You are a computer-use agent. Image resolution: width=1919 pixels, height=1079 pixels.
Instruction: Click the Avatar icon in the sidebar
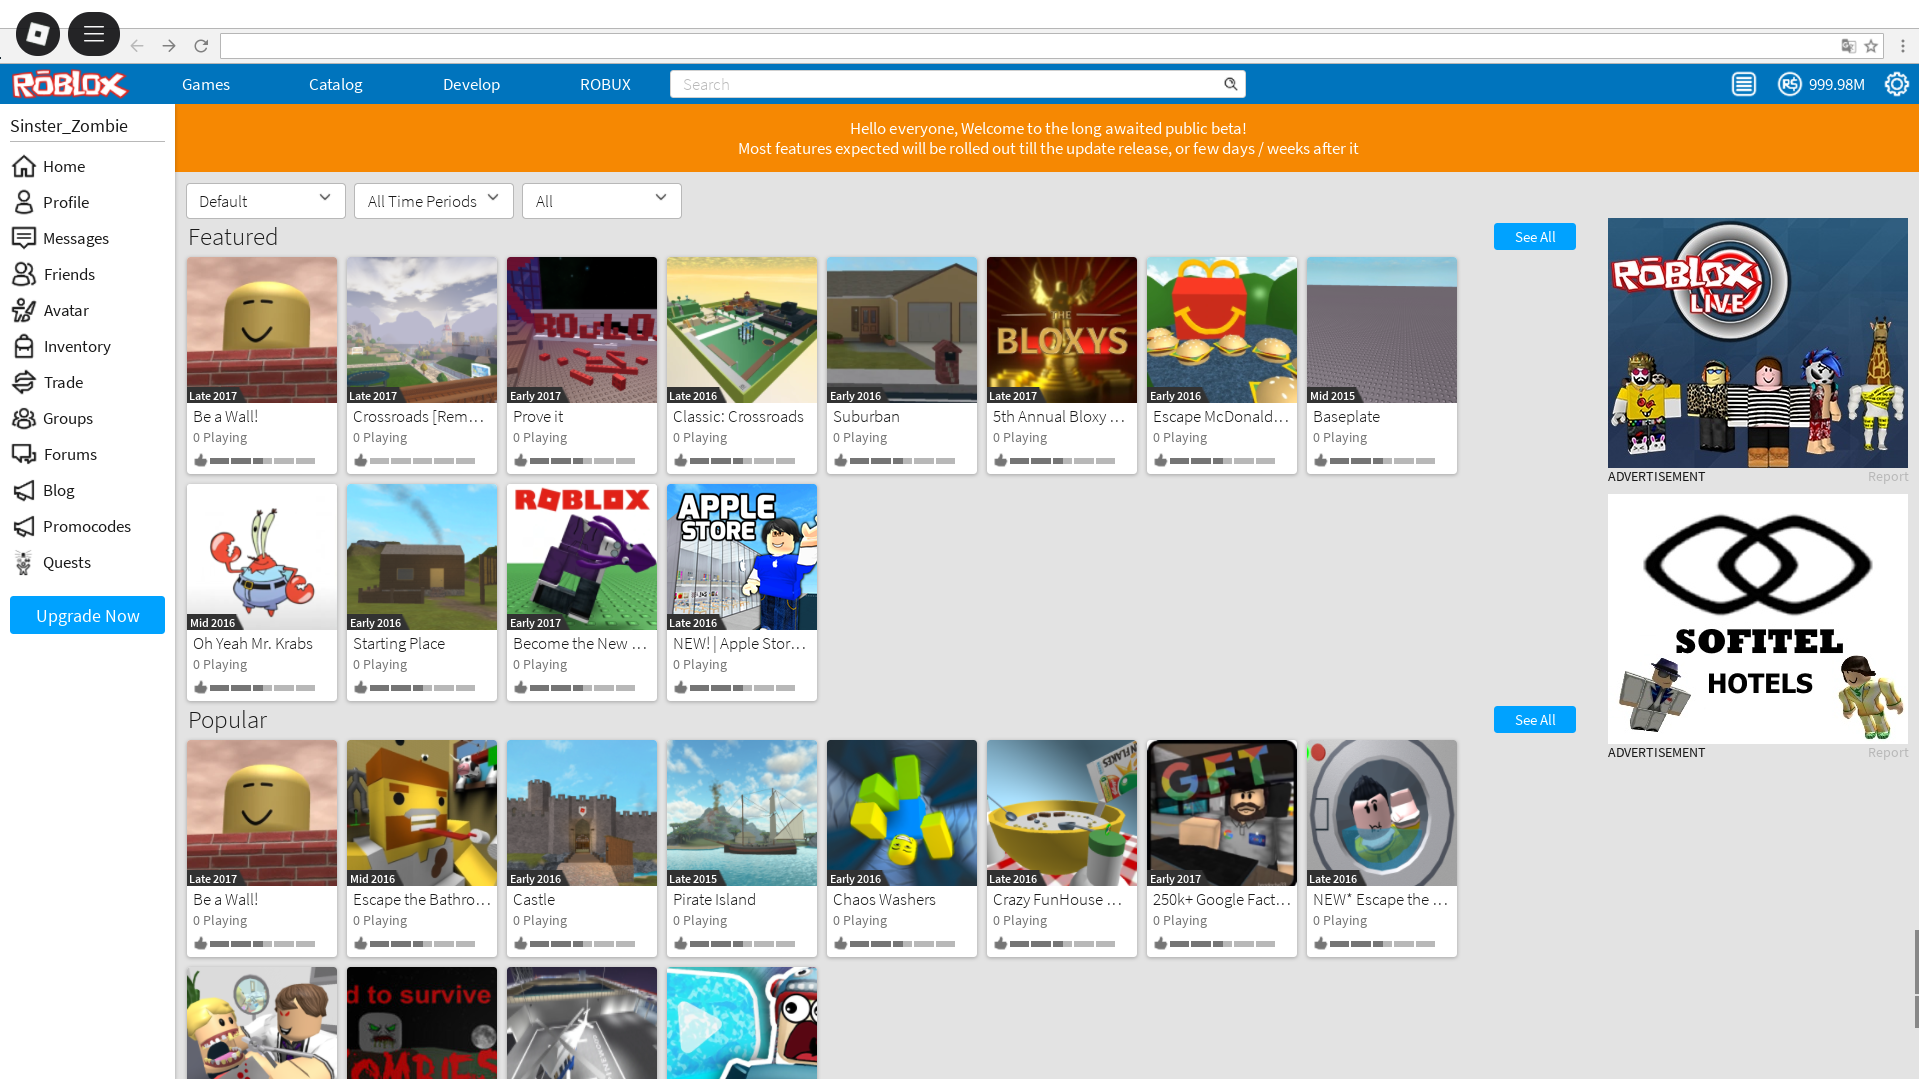[x=24, y=310]
